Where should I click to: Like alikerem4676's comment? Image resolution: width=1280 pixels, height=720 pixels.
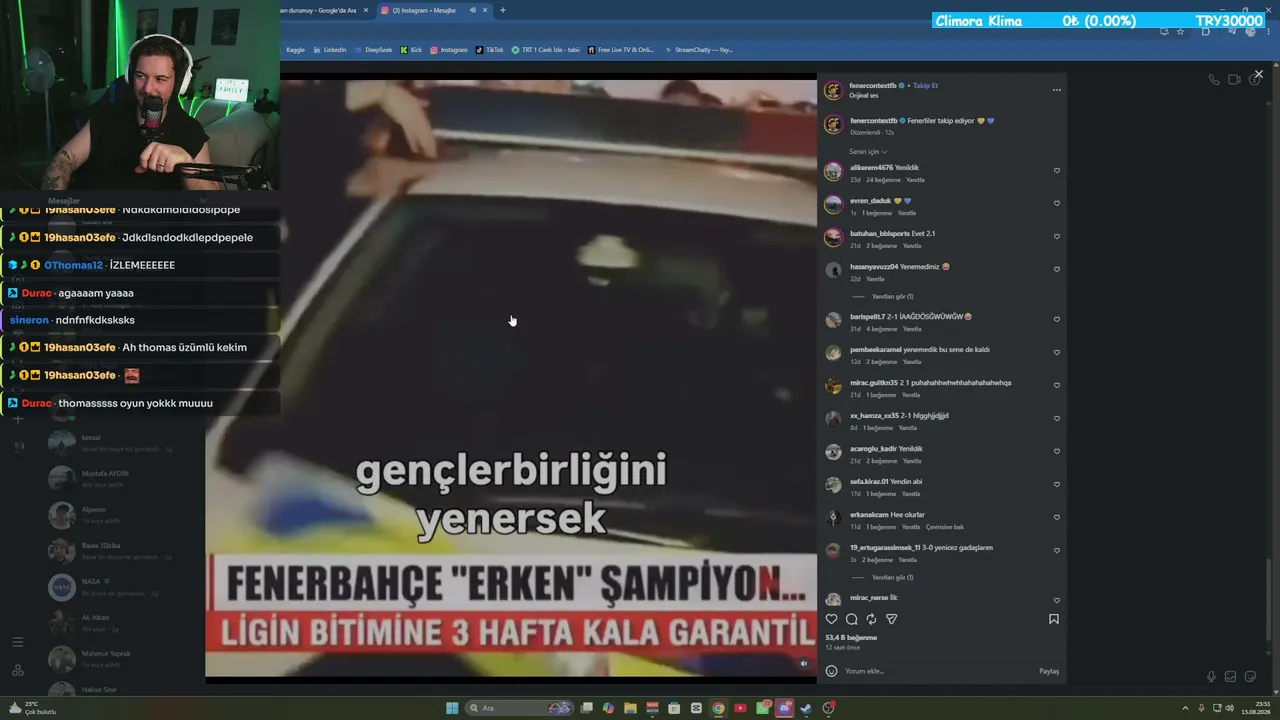pyautogui.click(x=1056, y=171)
